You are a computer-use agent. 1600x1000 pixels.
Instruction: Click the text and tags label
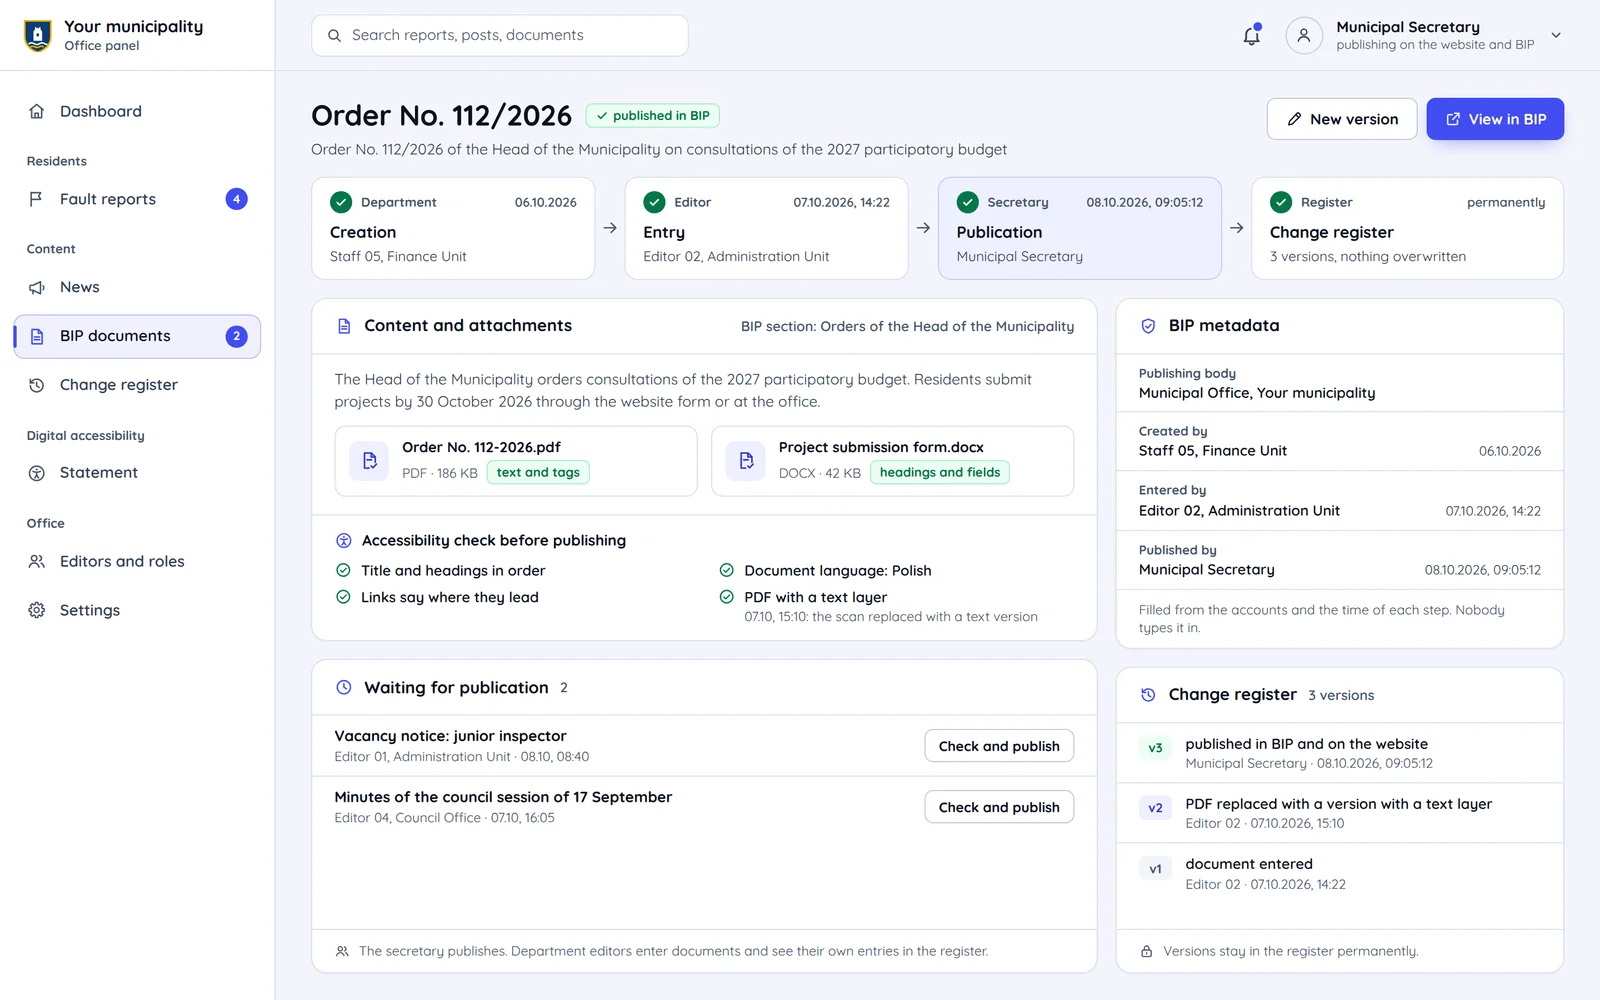pos(538,472)
